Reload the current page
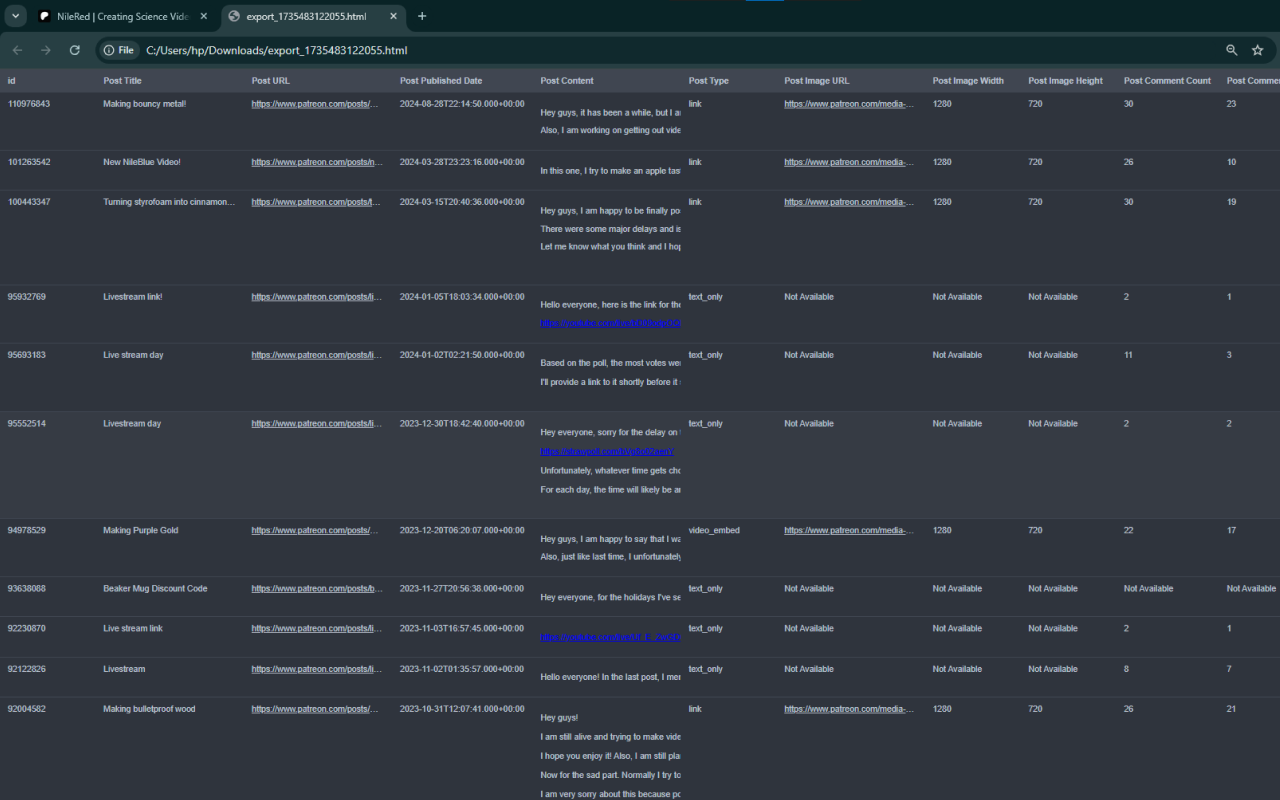The image size is (1280, 800). pyautogui.click(x=74, y=50)
